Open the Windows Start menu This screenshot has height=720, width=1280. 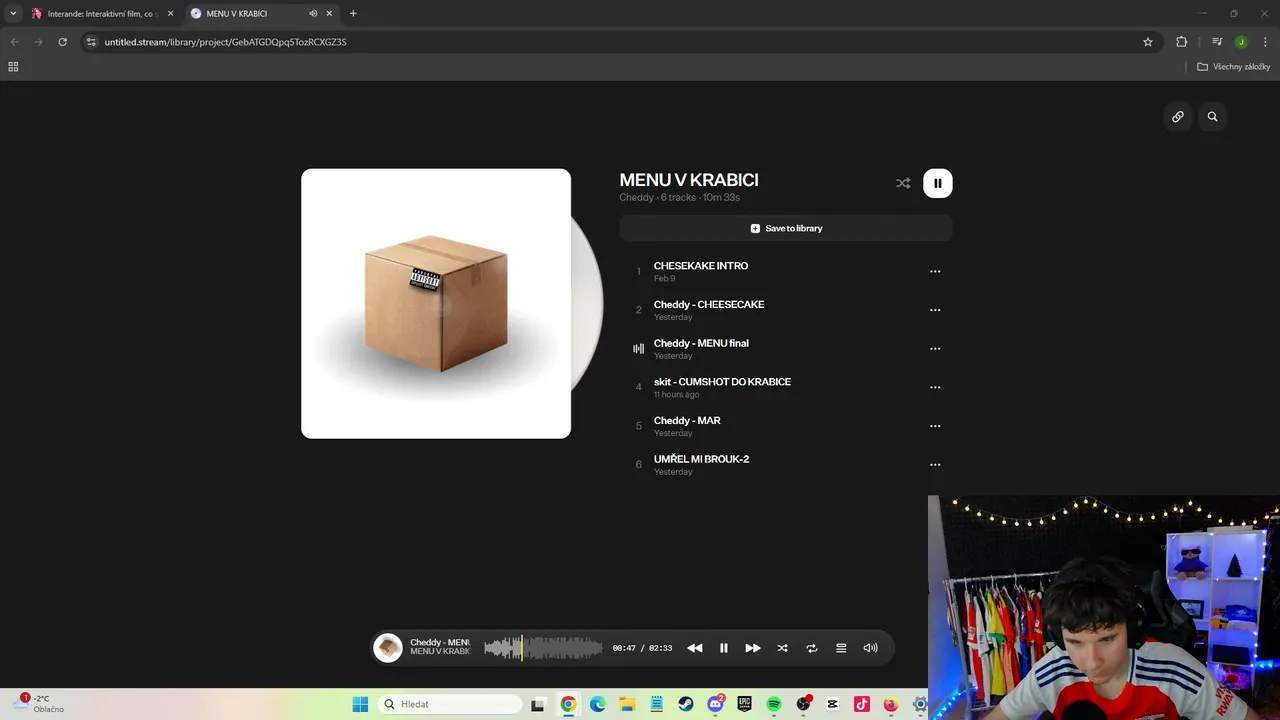coord(360,704)
